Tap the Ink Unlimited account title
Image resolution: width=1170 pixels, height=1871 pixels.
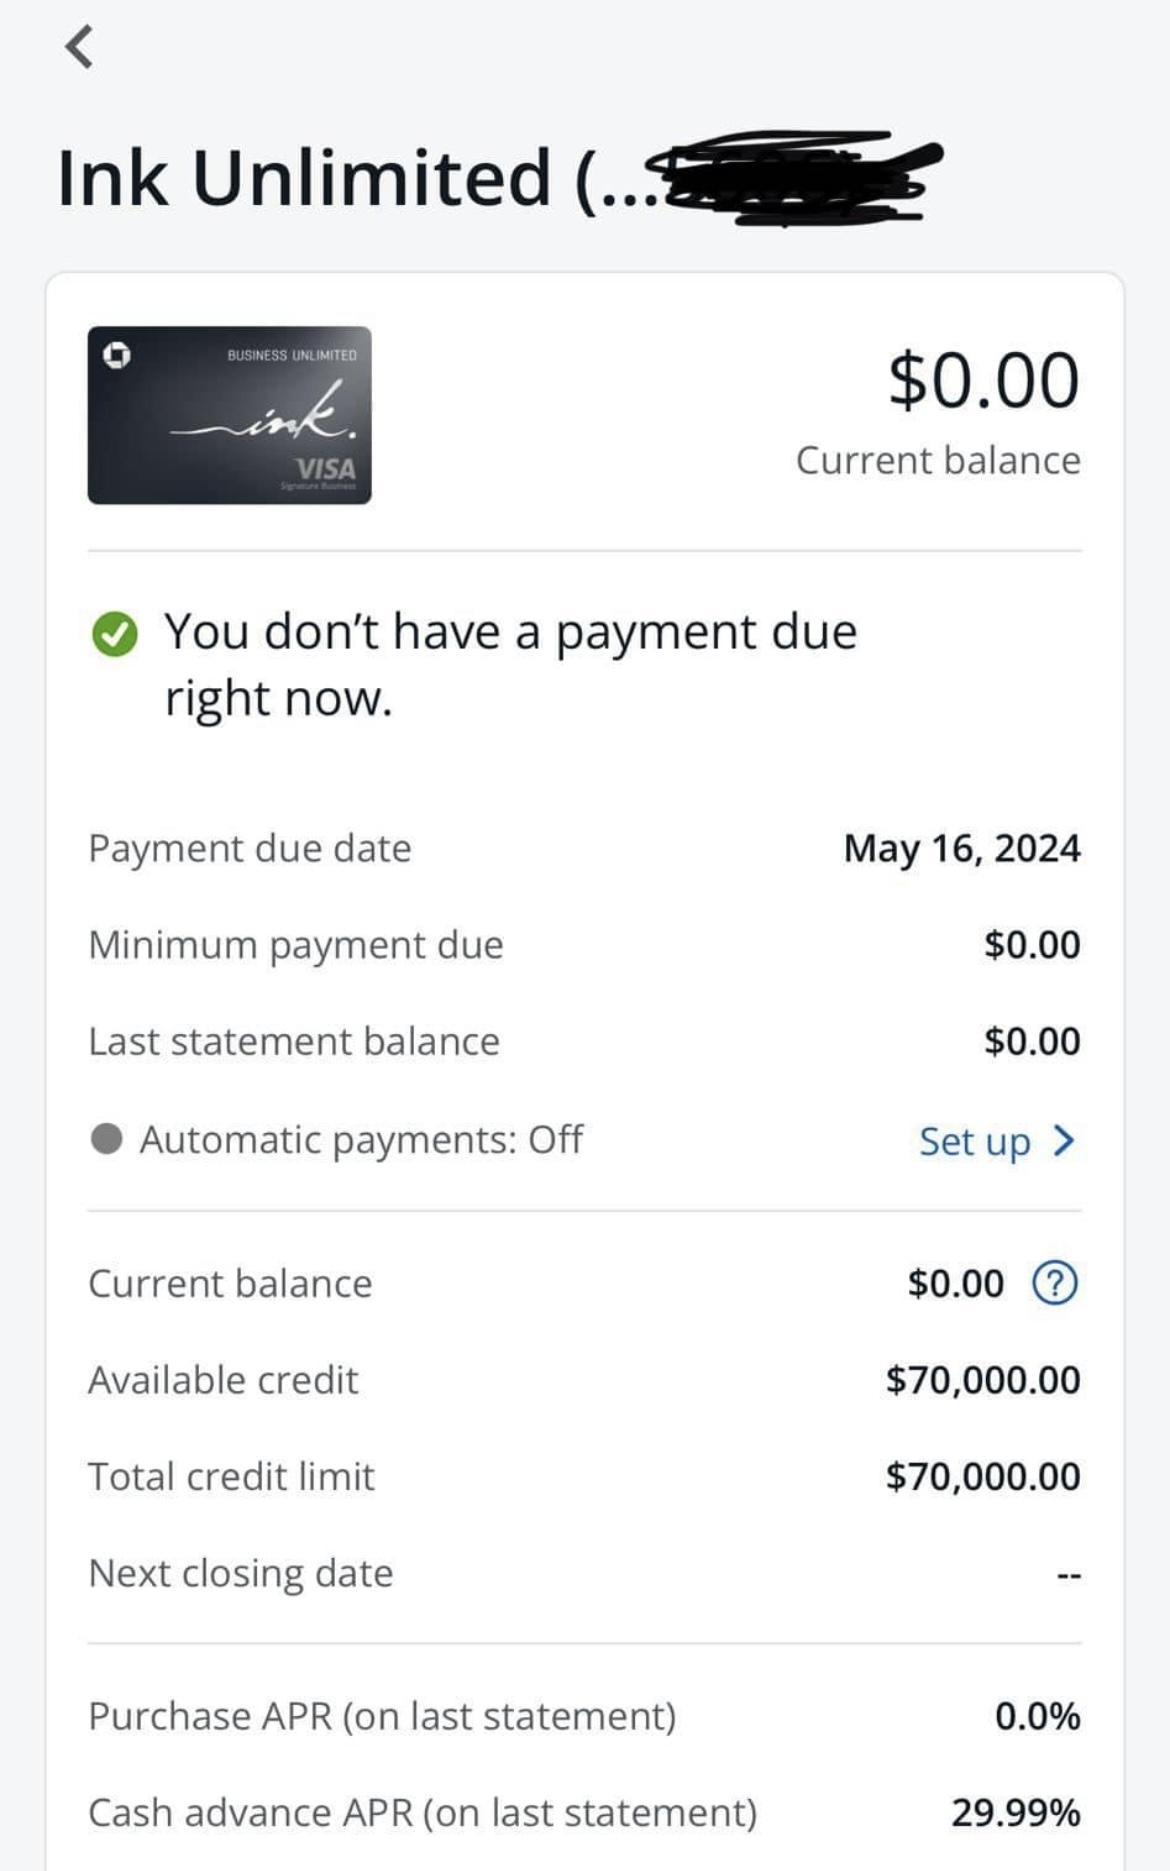305,178
